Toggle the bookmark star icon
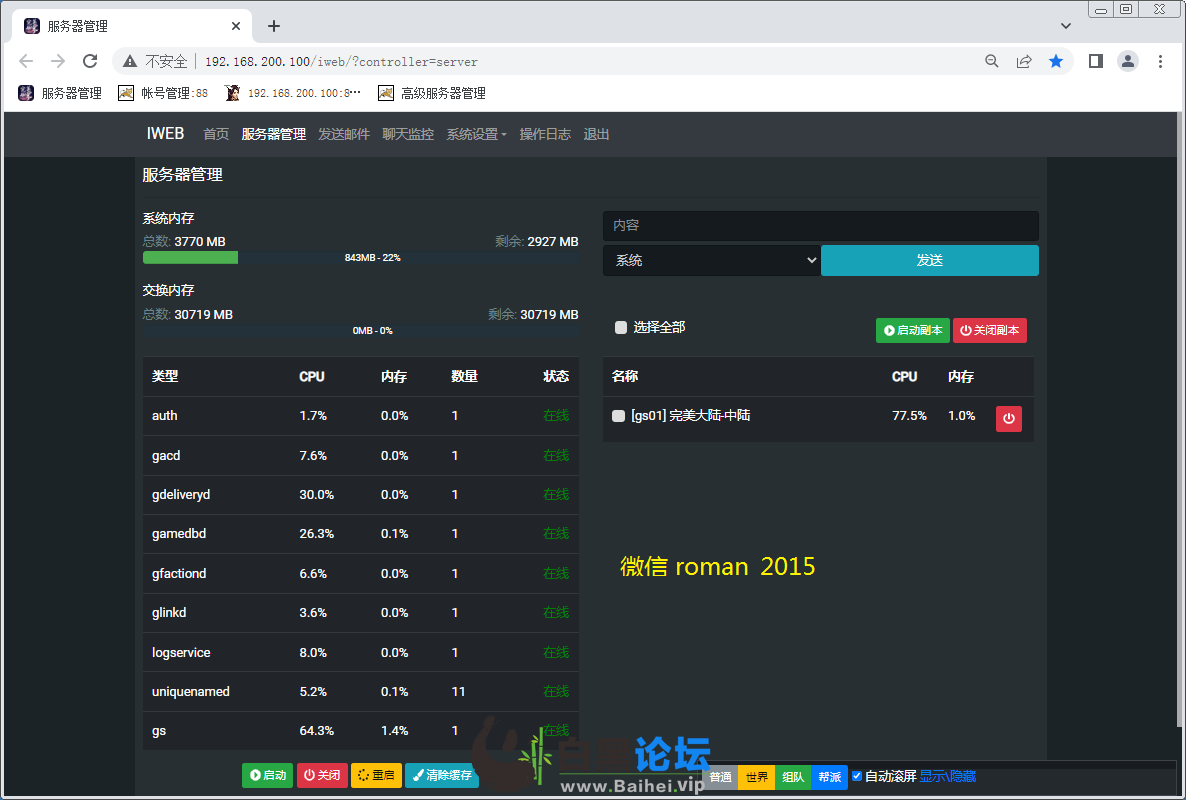Screen dimensions: 1186x800 click(1056, 61)
